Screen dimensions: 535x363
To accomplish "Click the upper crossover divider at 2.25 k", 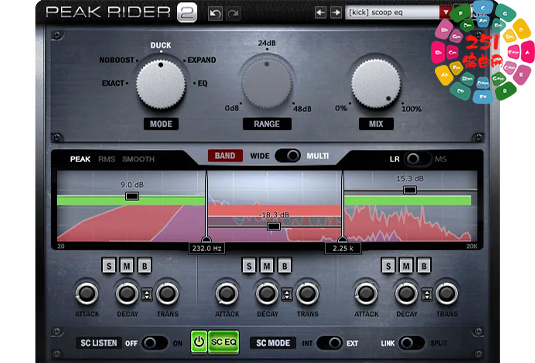I will click(x=342, y=206).
